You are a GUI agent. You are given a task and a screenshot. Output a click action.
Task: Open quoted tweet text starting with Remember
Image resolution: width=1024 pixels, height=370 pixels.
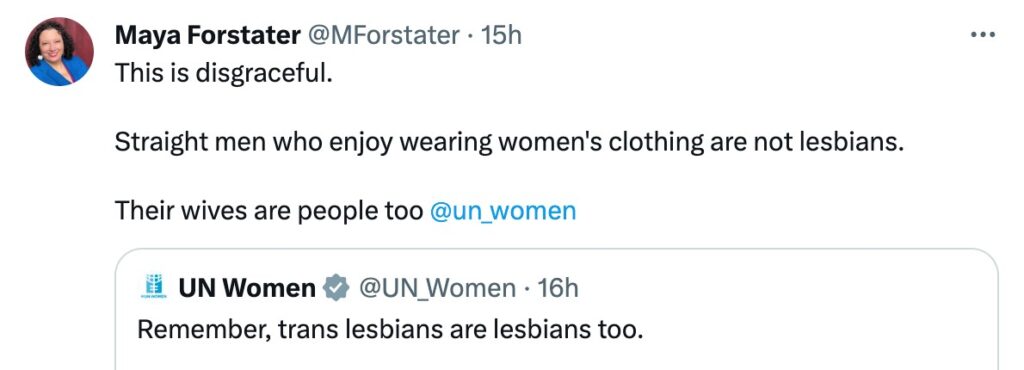(390, 330)
